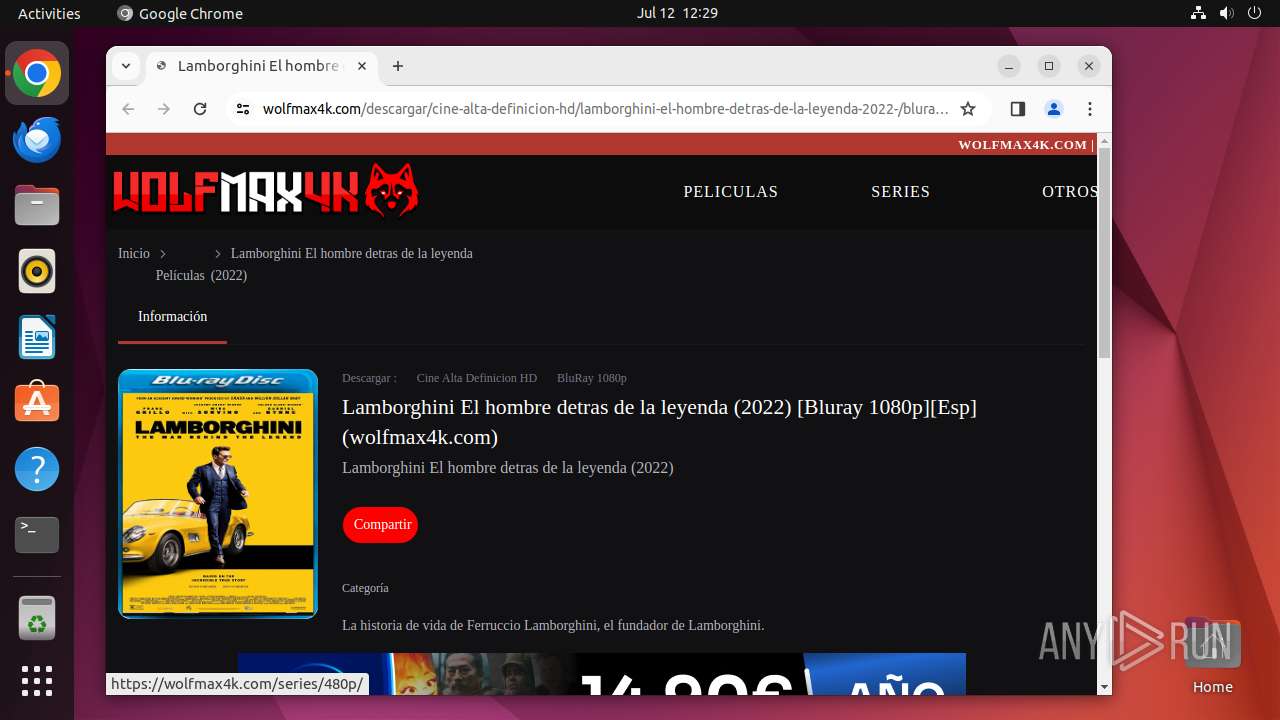The height and width of the screenshot is (720, 1280).
Task: Click the network status icon in top bar
Action: 1199,13
